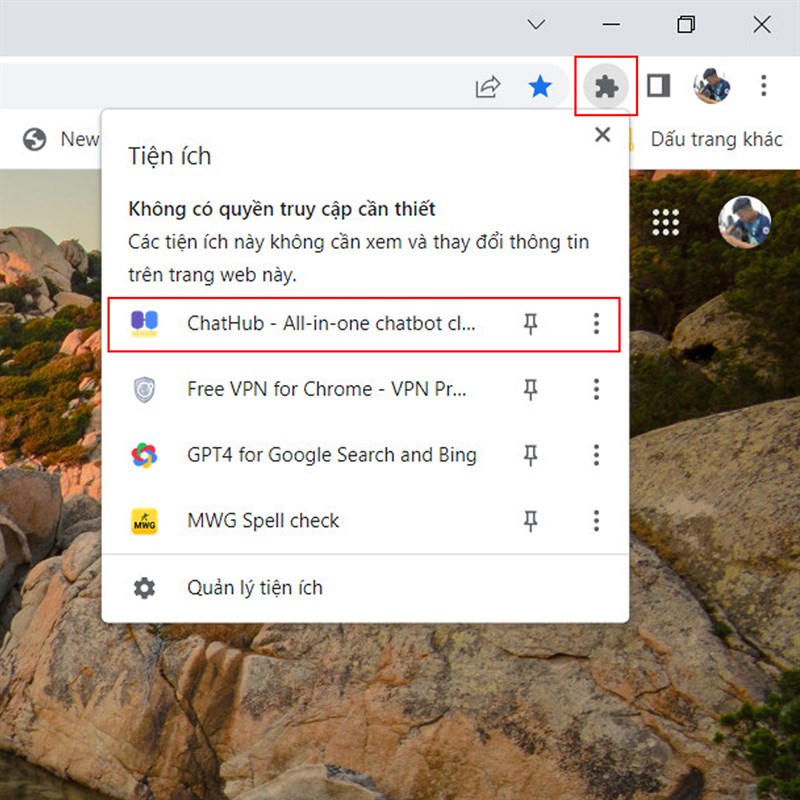The width and height of the screenshot is (800, 800).
Task: Pin ChatHub to the toolbar
Action: 532,323
